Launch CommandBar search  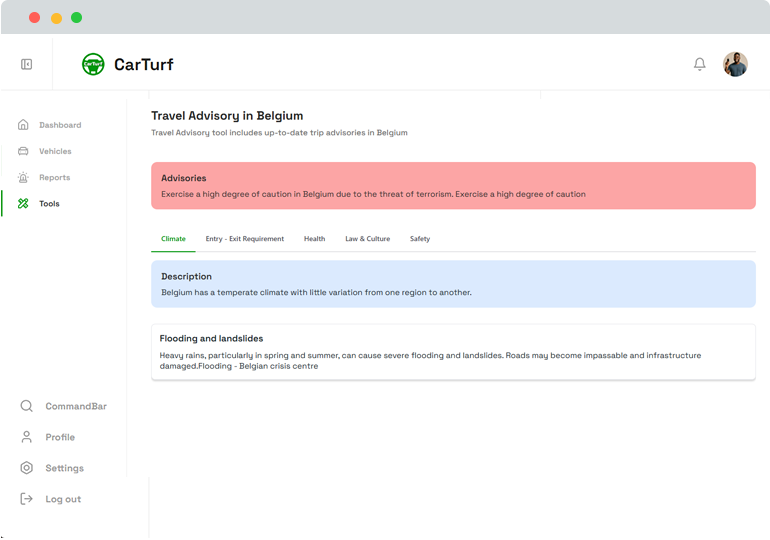75,406
